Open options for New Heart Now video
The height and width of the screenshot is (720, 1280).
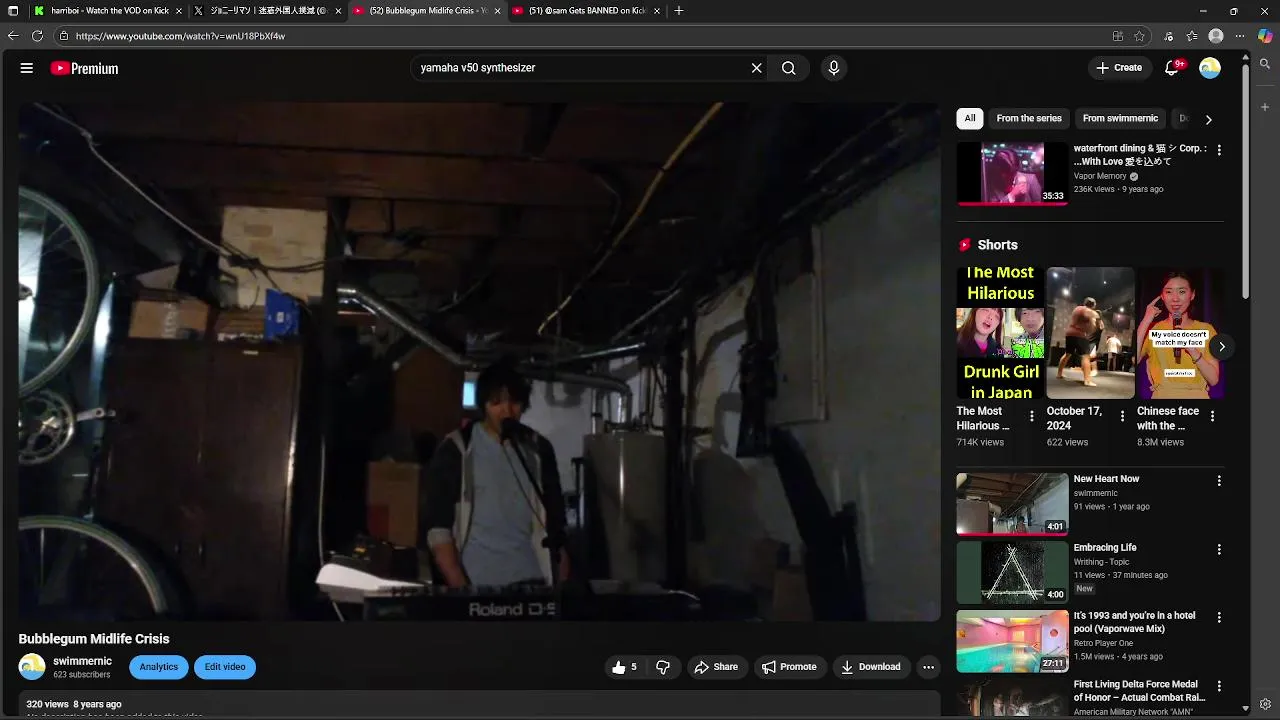tap(1219, 481)
